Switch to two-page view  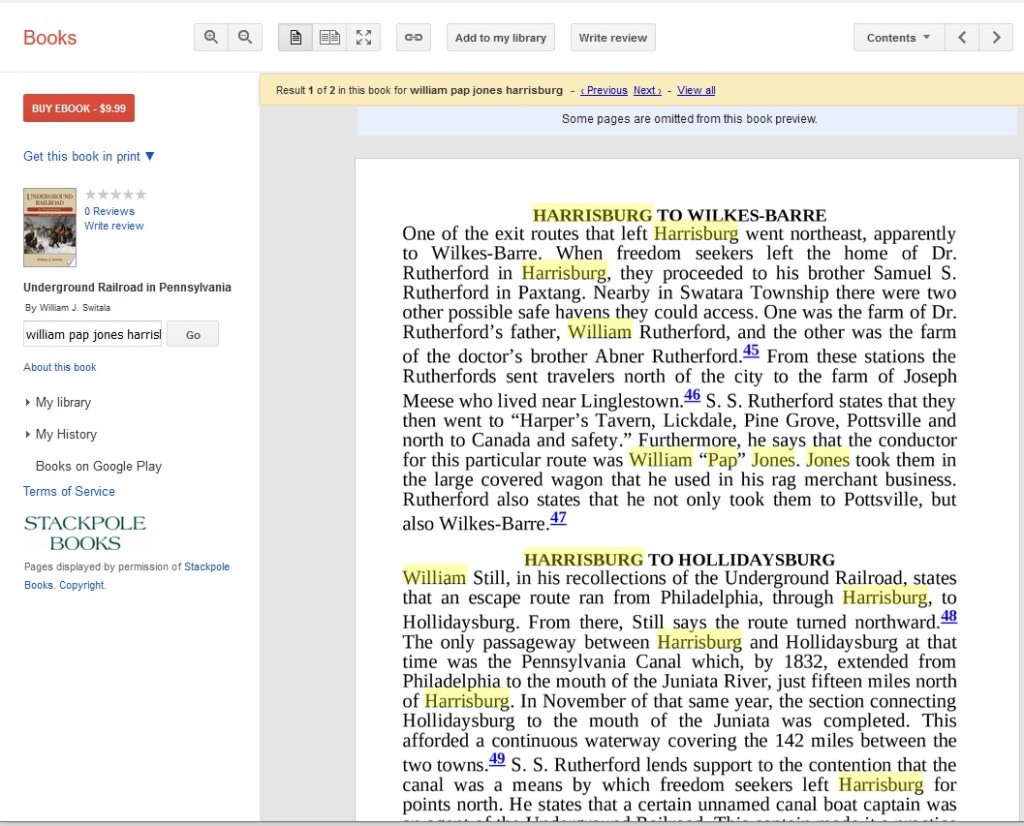[329, 38]
